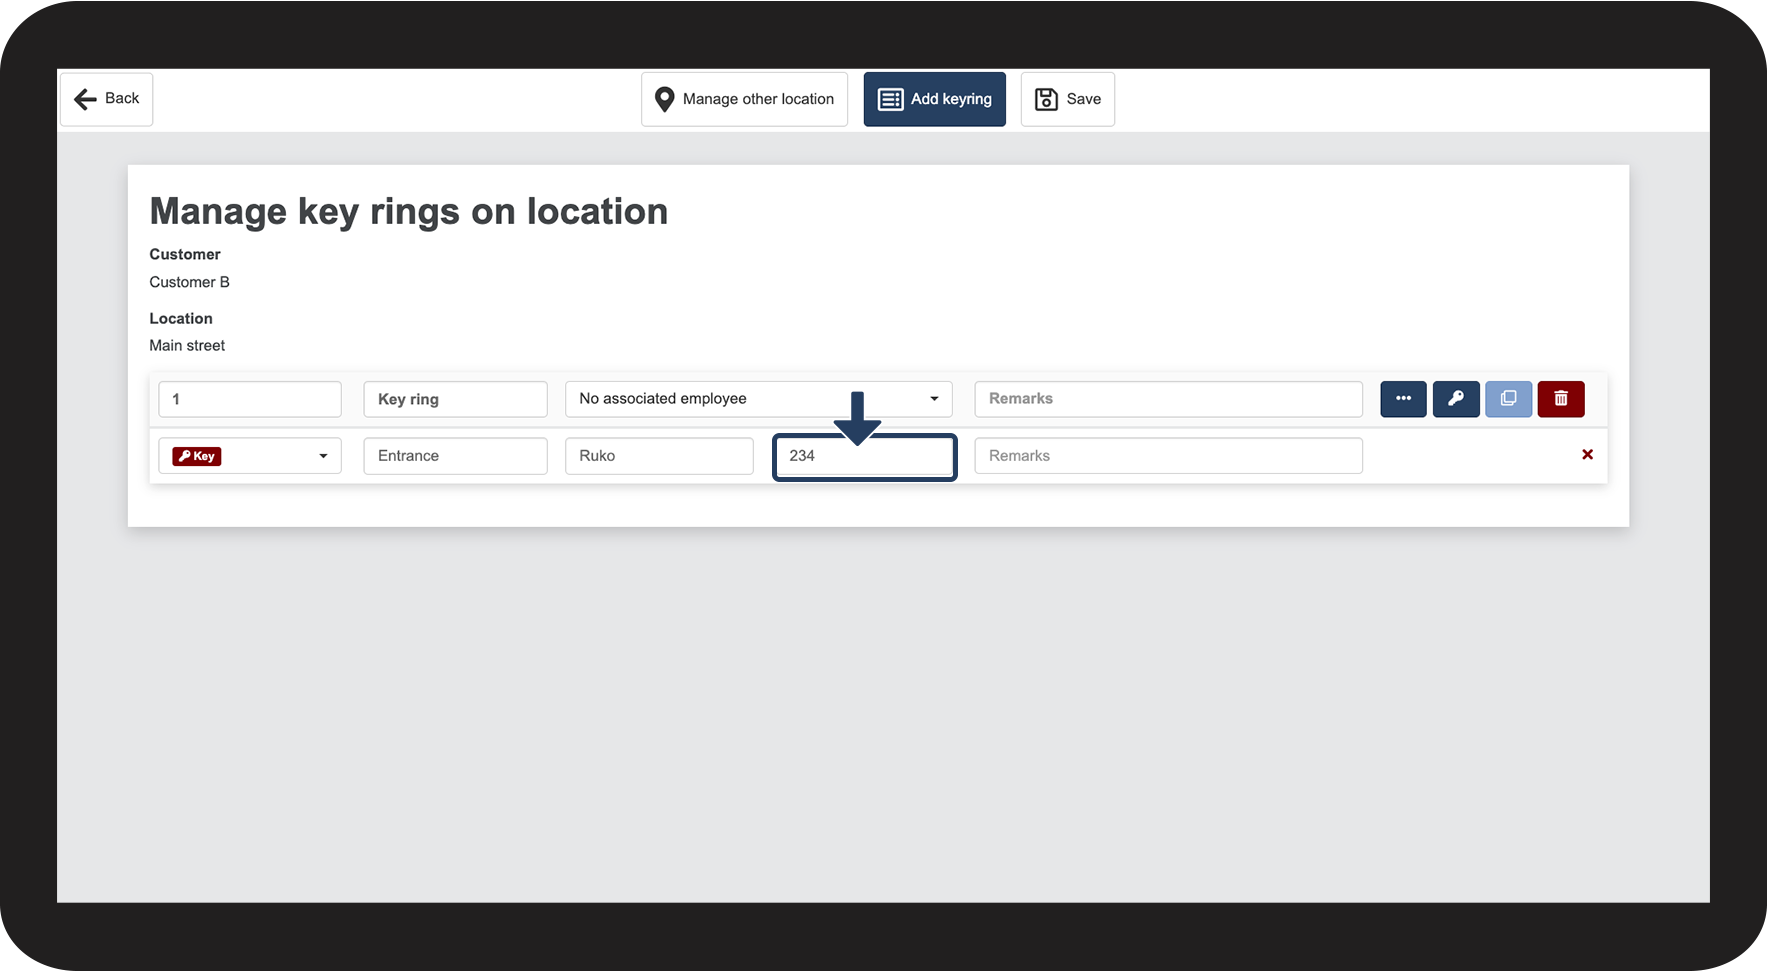1767x971 pixels.
Task: Click the key row Remarks field
Action: [x=1168, y=456]
